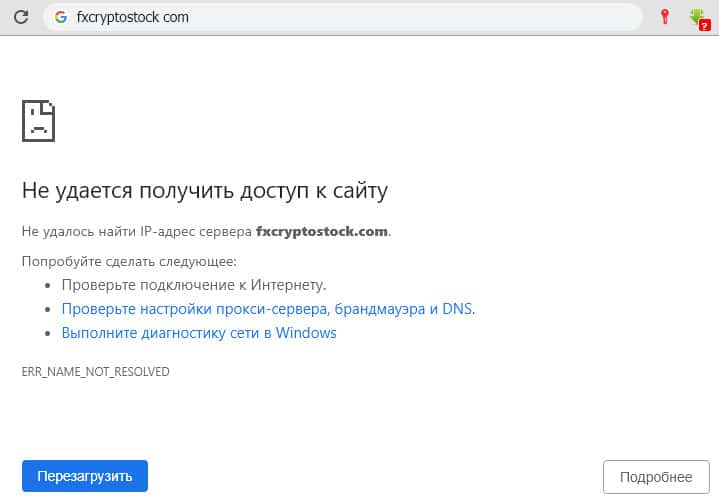The width and height of the screenshot is (719, 504).
Task: Open the red key extension icon
Action: click(x=664, y=17)
